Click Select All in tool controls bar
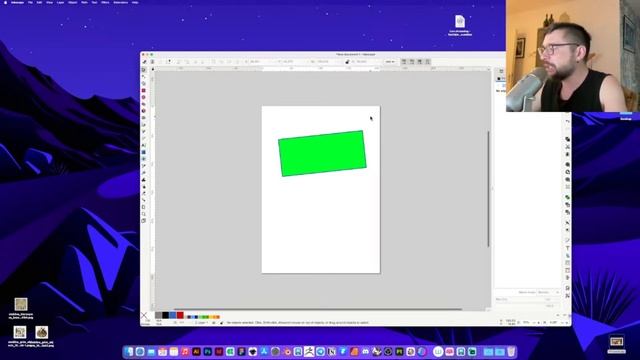Image resolution: width=640 pixels, height=360 pixels. (x=144, y=62)
